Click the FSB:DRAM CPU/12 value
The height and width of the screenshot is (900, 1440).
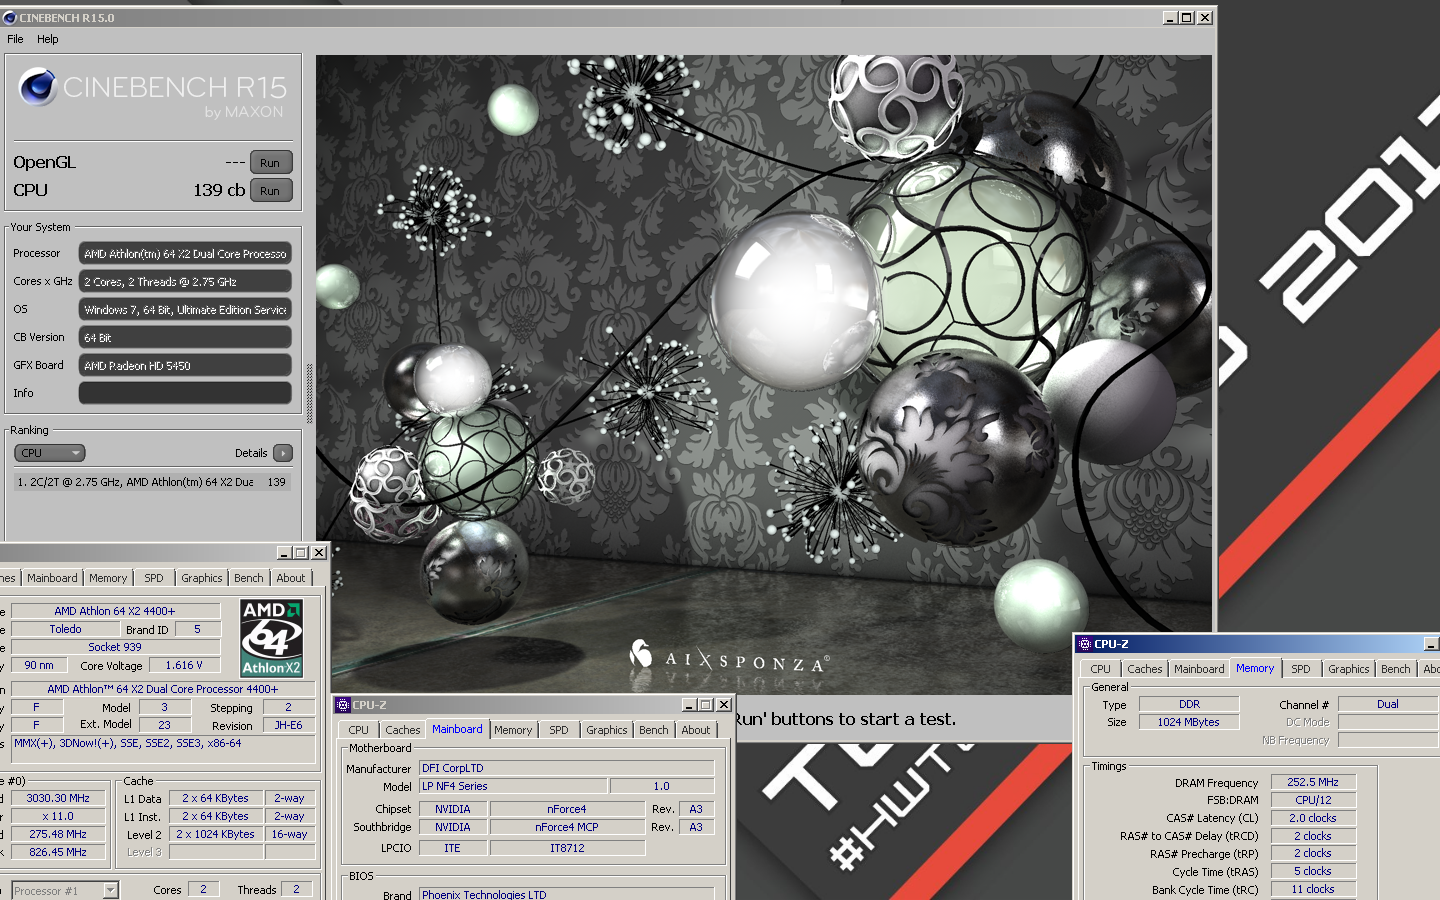point(1313,800)
